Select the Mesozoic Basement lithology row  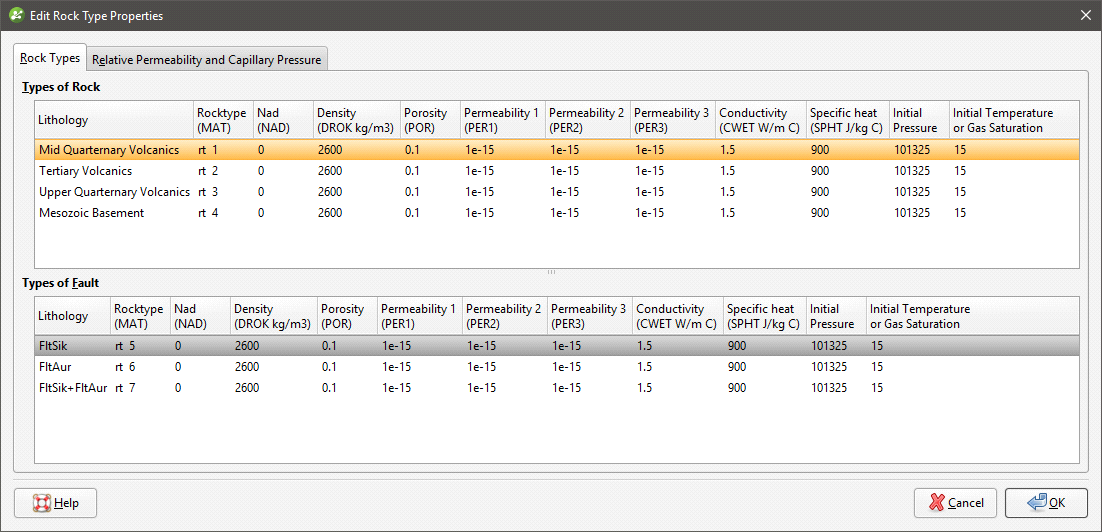click(91, 213)
